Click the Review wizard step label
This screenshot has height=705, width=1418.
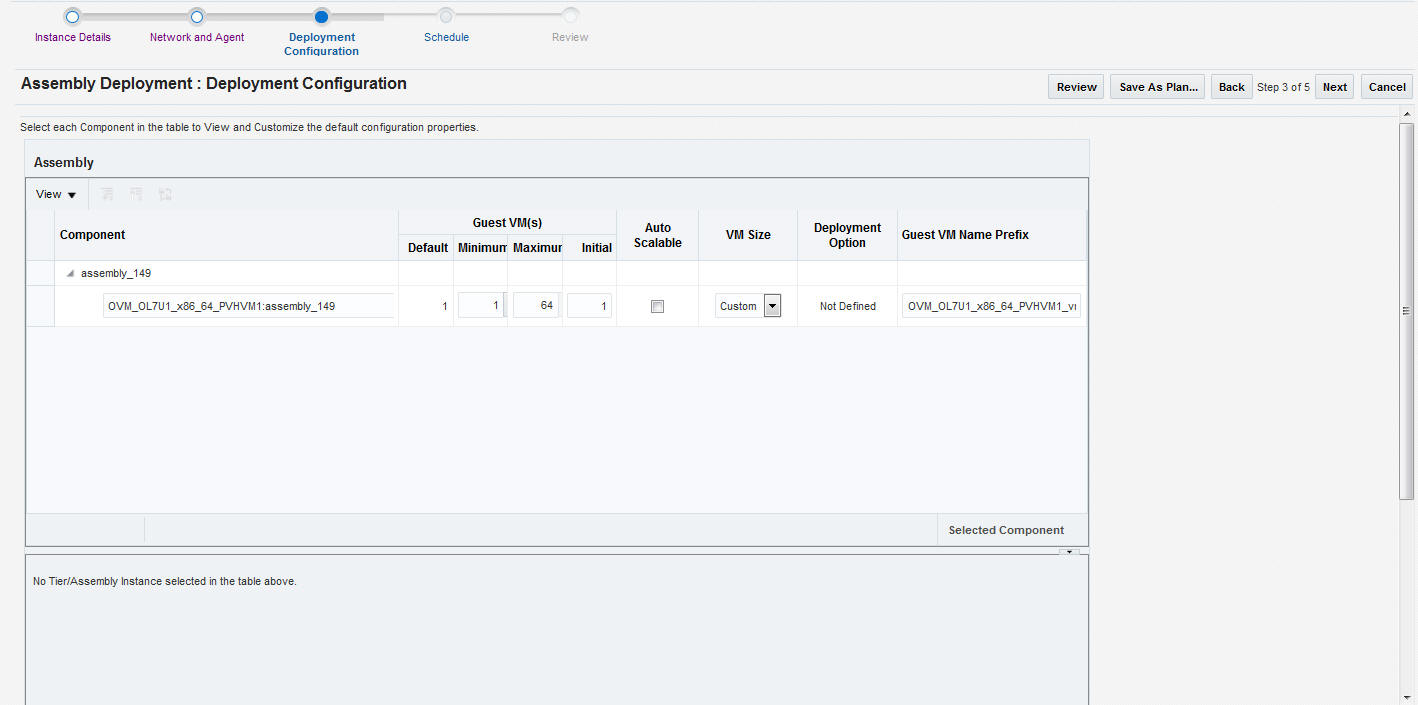[570, 37]
